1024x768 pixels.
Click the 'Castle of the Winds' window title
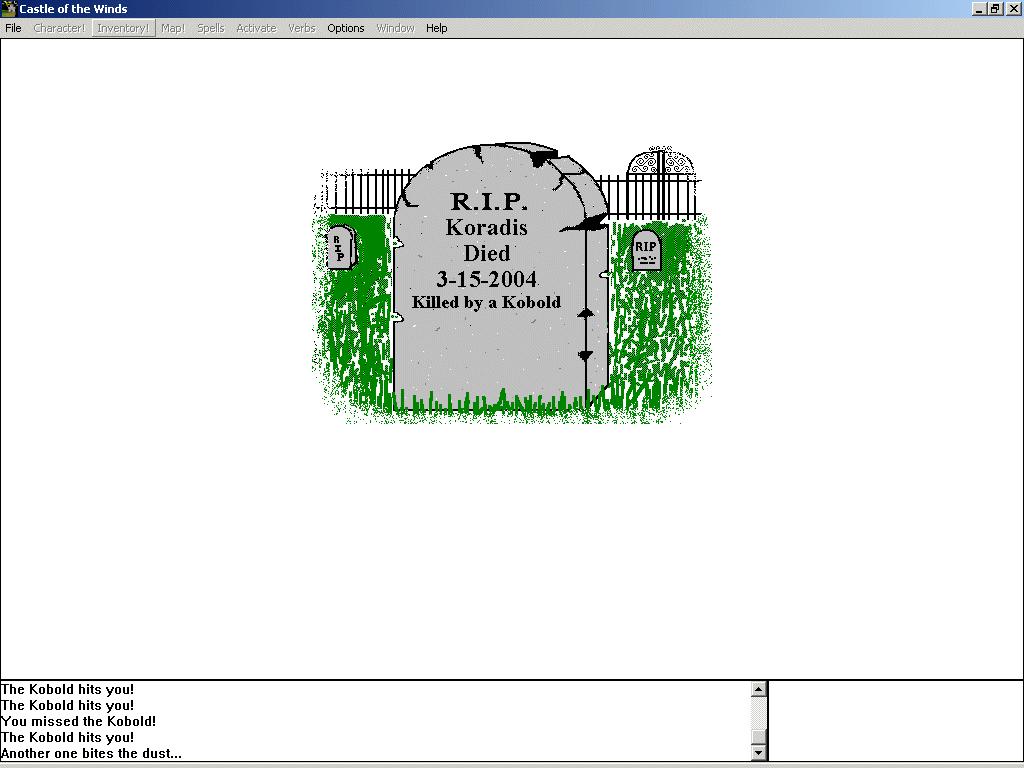73,8
